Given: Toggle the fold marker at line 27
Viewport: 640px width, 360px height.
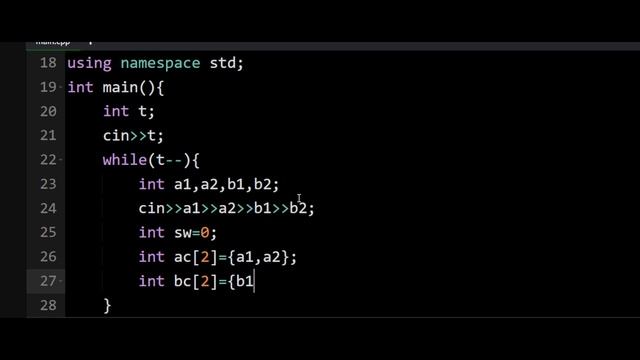Looking at the screenshot, I should click(x=61, y=281).
